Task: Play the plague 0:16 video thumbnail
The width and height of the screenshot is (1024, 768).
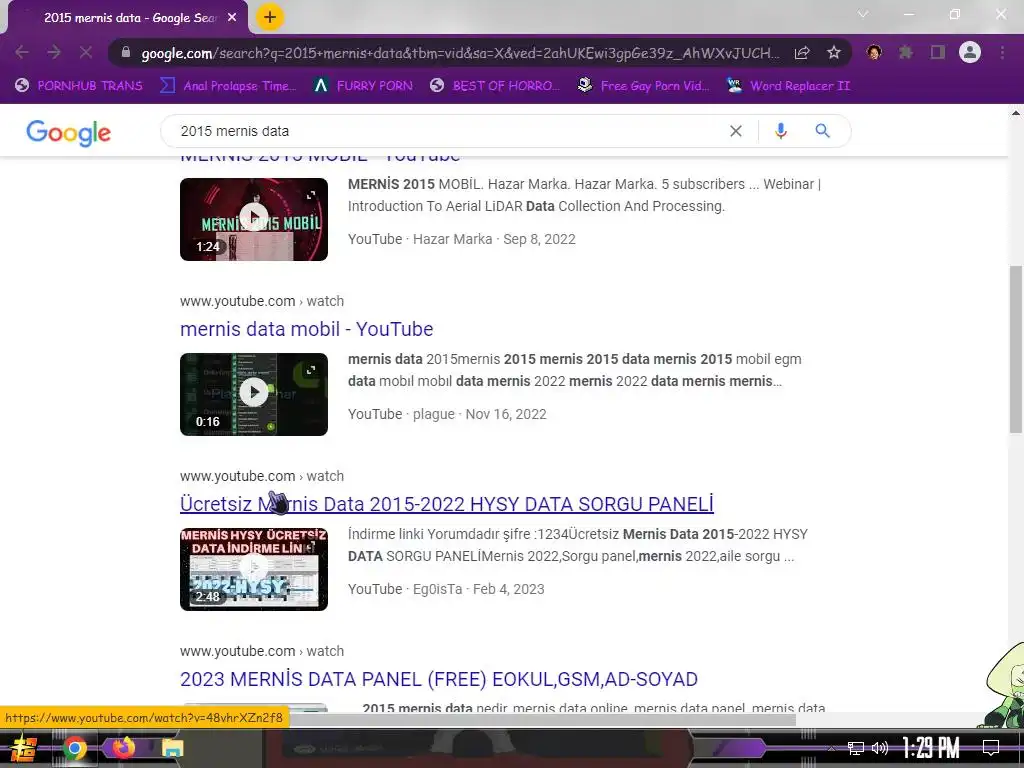Action: click(254, 394)
